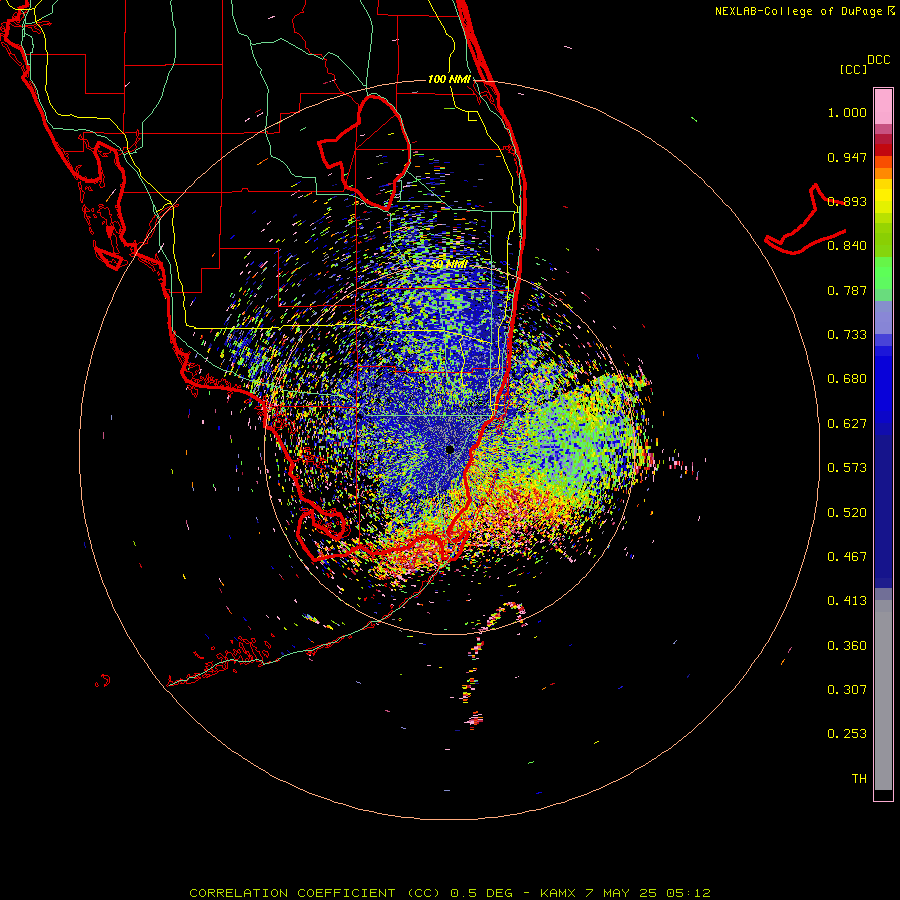Click the DCC product label
Viewport: 900px width, 900px height.
(x=879, y=60)
